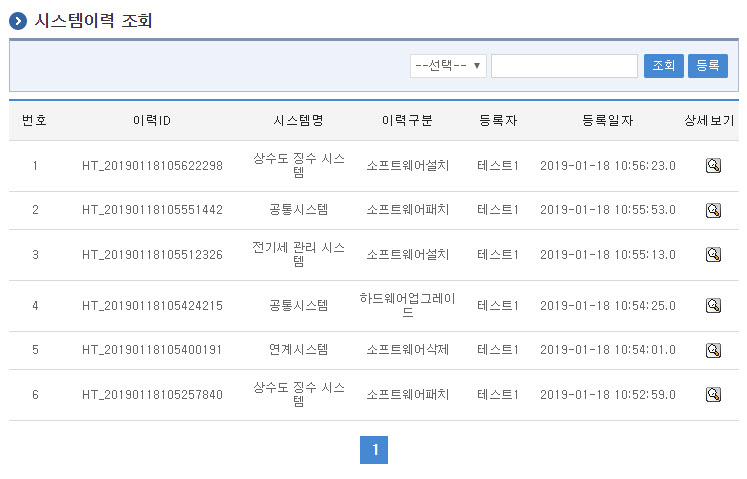Click the 이력ID column header

(152, 120)
